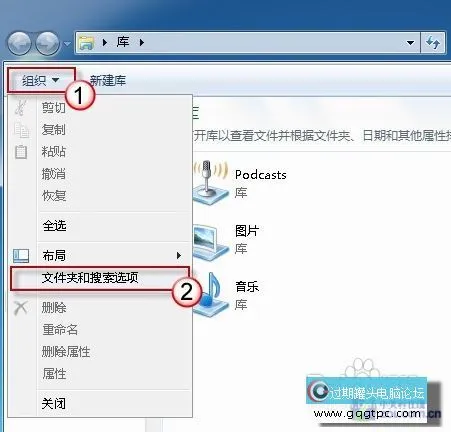Click empty area of the address bar
Image resolution: width=451 pixels, height=432 pixels.
273,43
